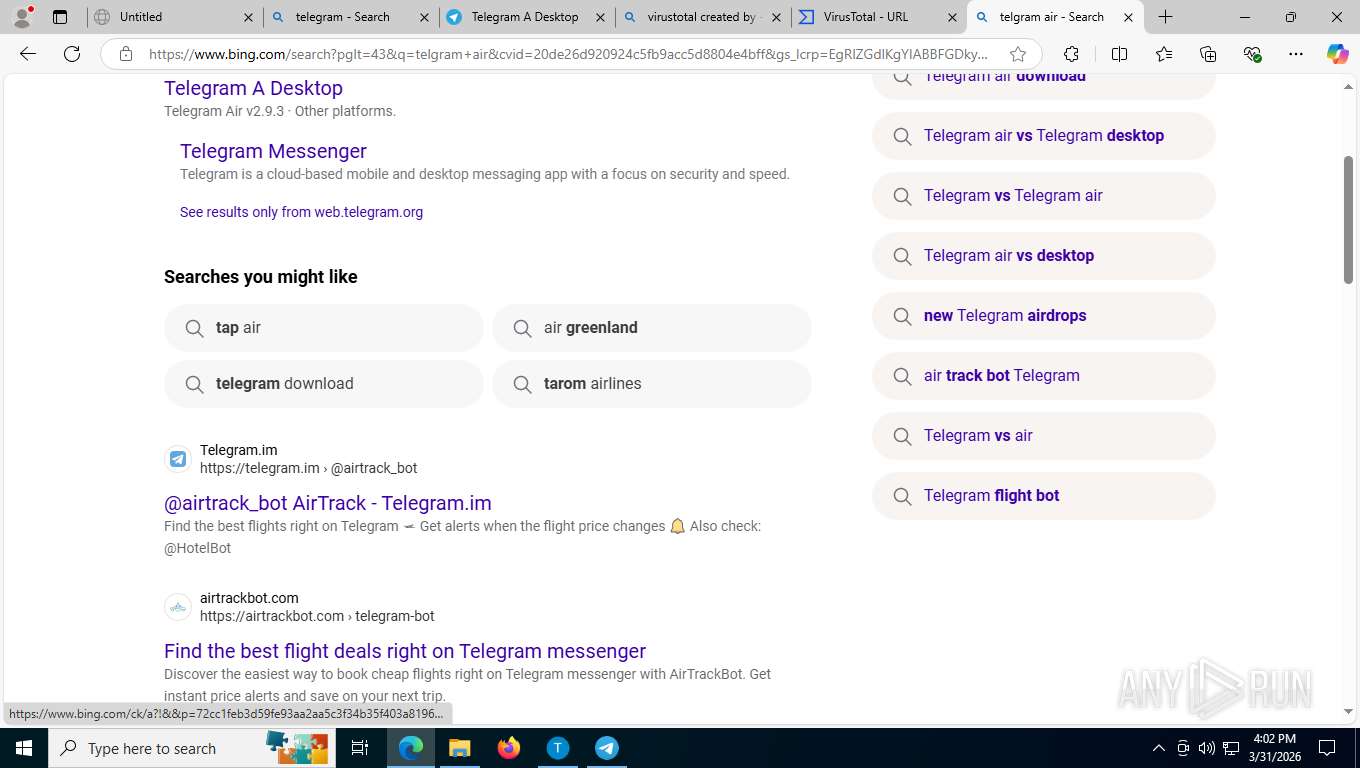This screenshot has height=768, width=1360.
Task: Reload the current page
Action: (x=72, y=54)
